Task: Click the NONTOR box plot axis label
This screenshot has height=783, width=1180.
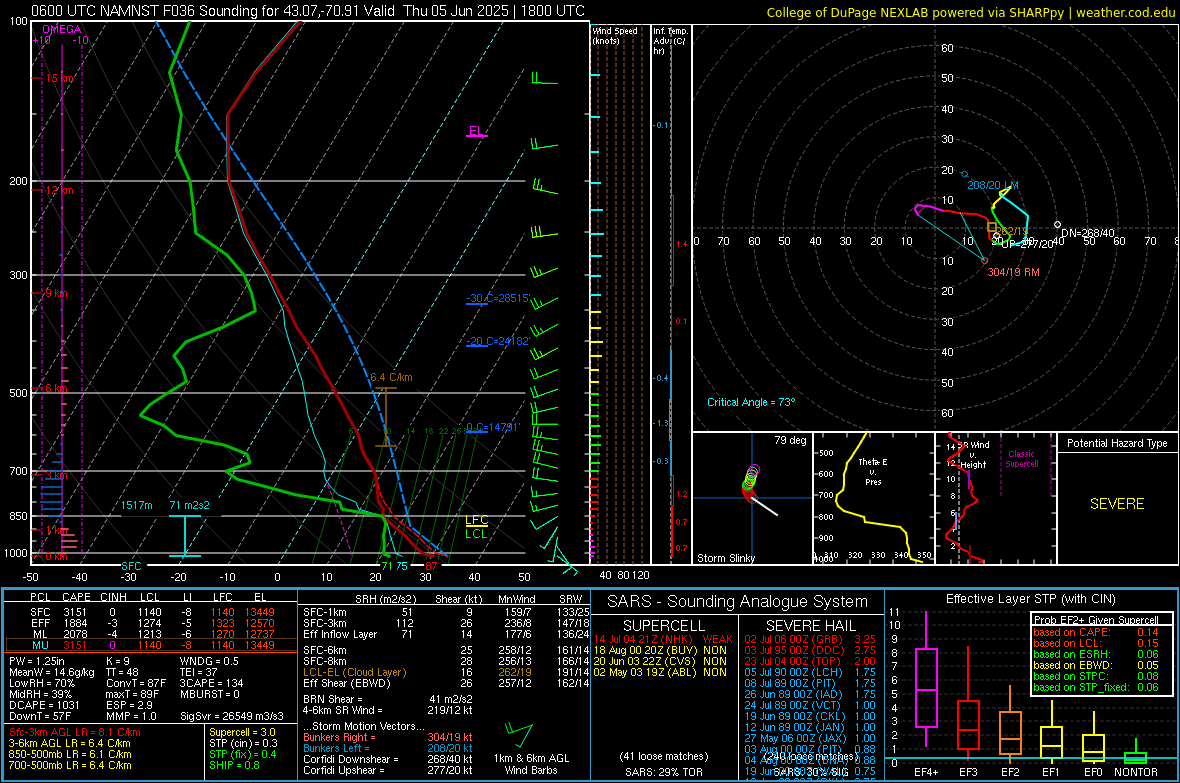Action: pyautogui.click(x=1136, y=772)
